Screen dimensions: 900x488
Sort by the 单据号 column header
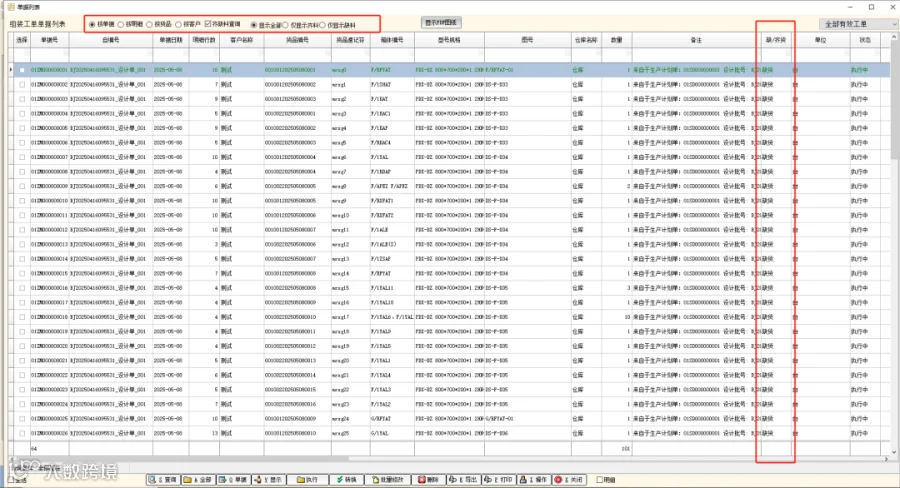coord(49,40)
